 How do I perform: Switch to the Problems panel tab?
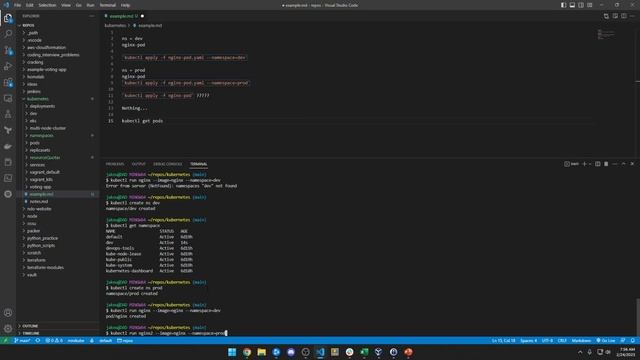click(x=115, y=164)
